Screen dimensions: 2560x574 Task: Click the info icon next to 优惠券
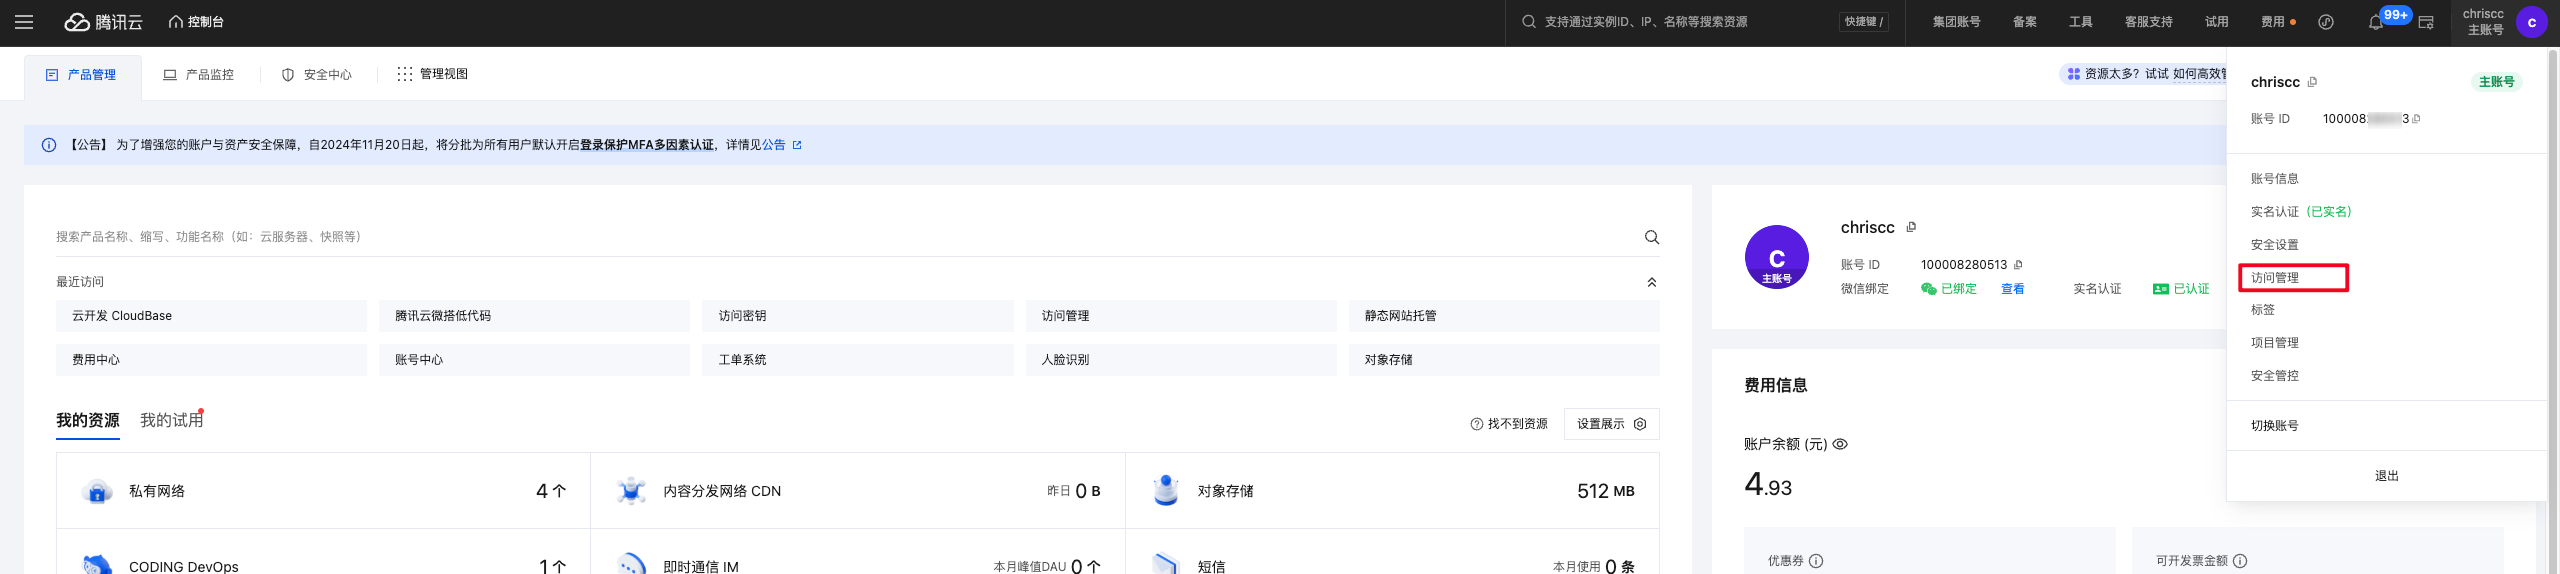(1816, 561)
